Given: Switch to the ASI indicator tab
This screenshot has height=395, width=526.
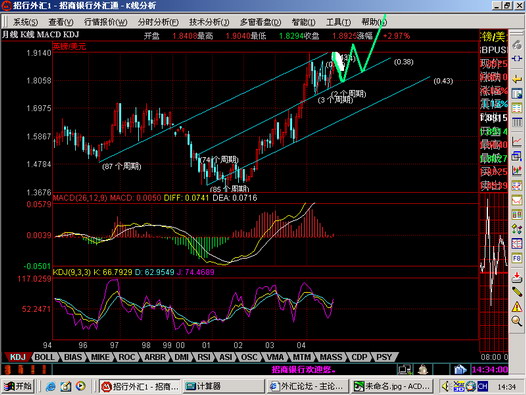Looking at the screenshot, I should tap(226, 357).
